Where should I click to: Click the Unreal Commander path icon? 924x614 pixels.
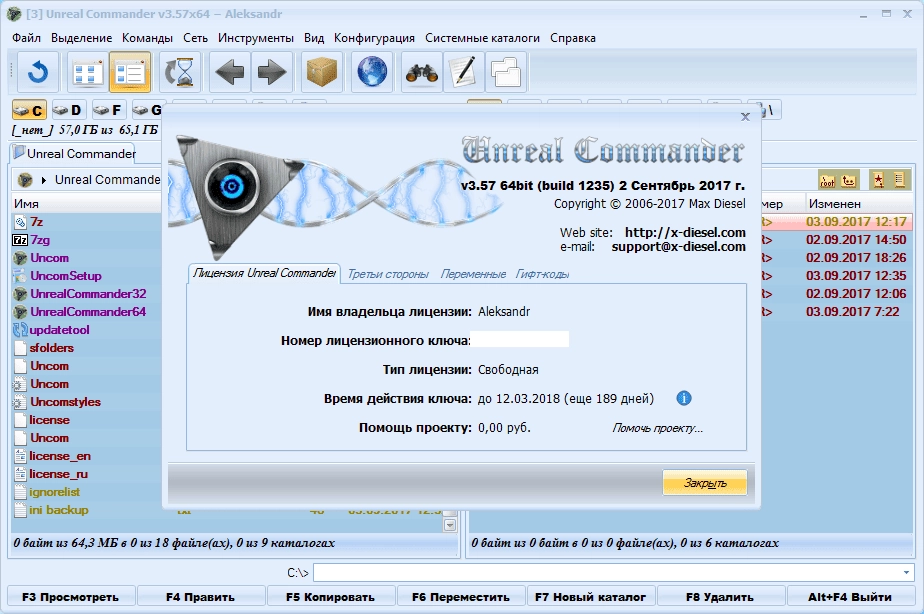tap(25, 180)
